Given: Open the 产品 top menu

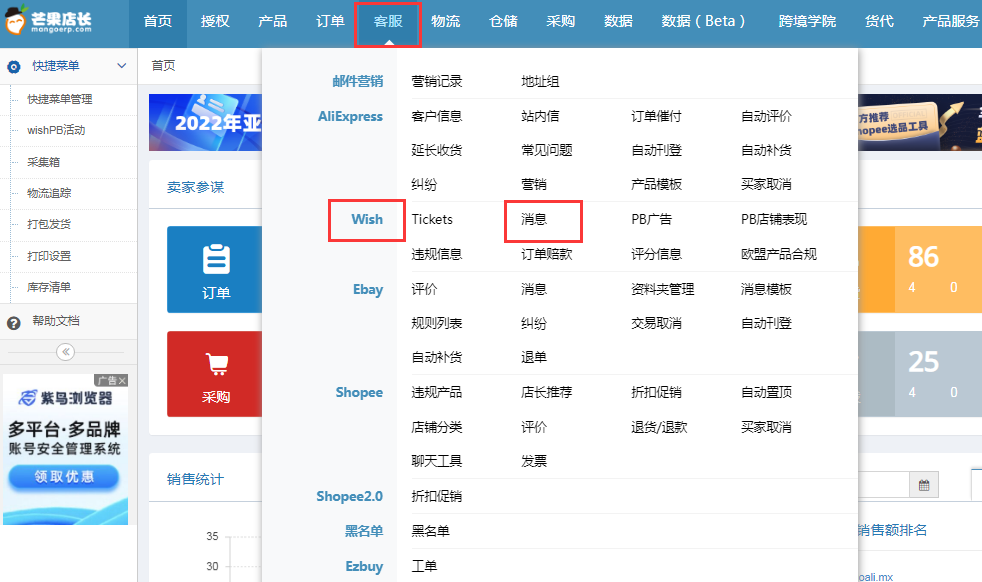Looking at the screenshot, I should (x=272, y=21).
